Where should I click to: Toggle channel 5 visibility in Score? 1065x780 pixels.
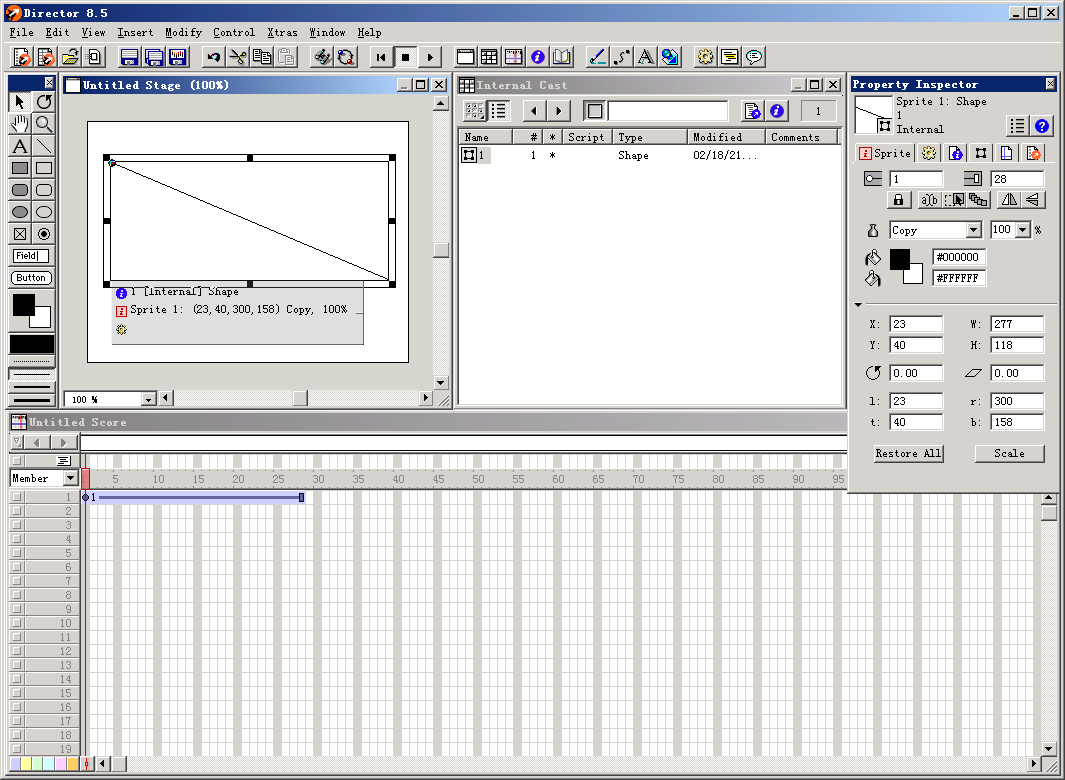click(16, 553)
